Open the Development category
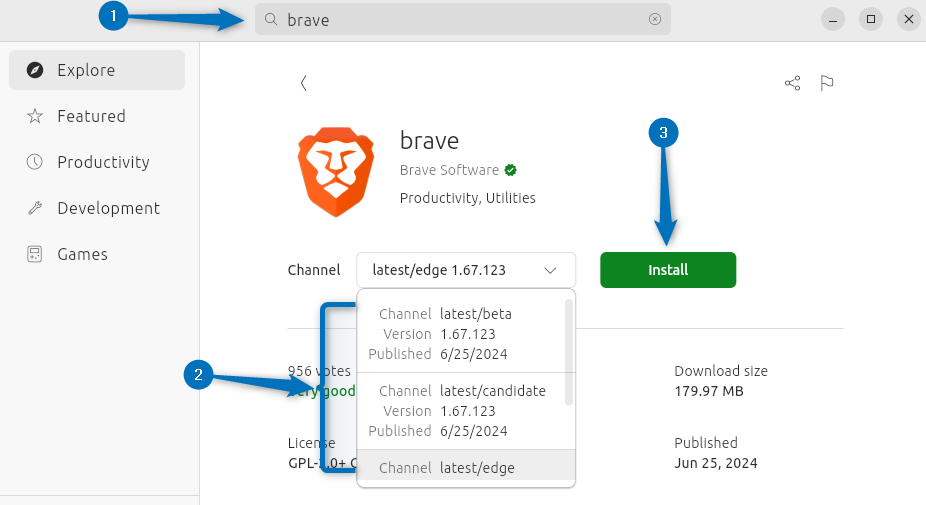 (x=97, y=208)
